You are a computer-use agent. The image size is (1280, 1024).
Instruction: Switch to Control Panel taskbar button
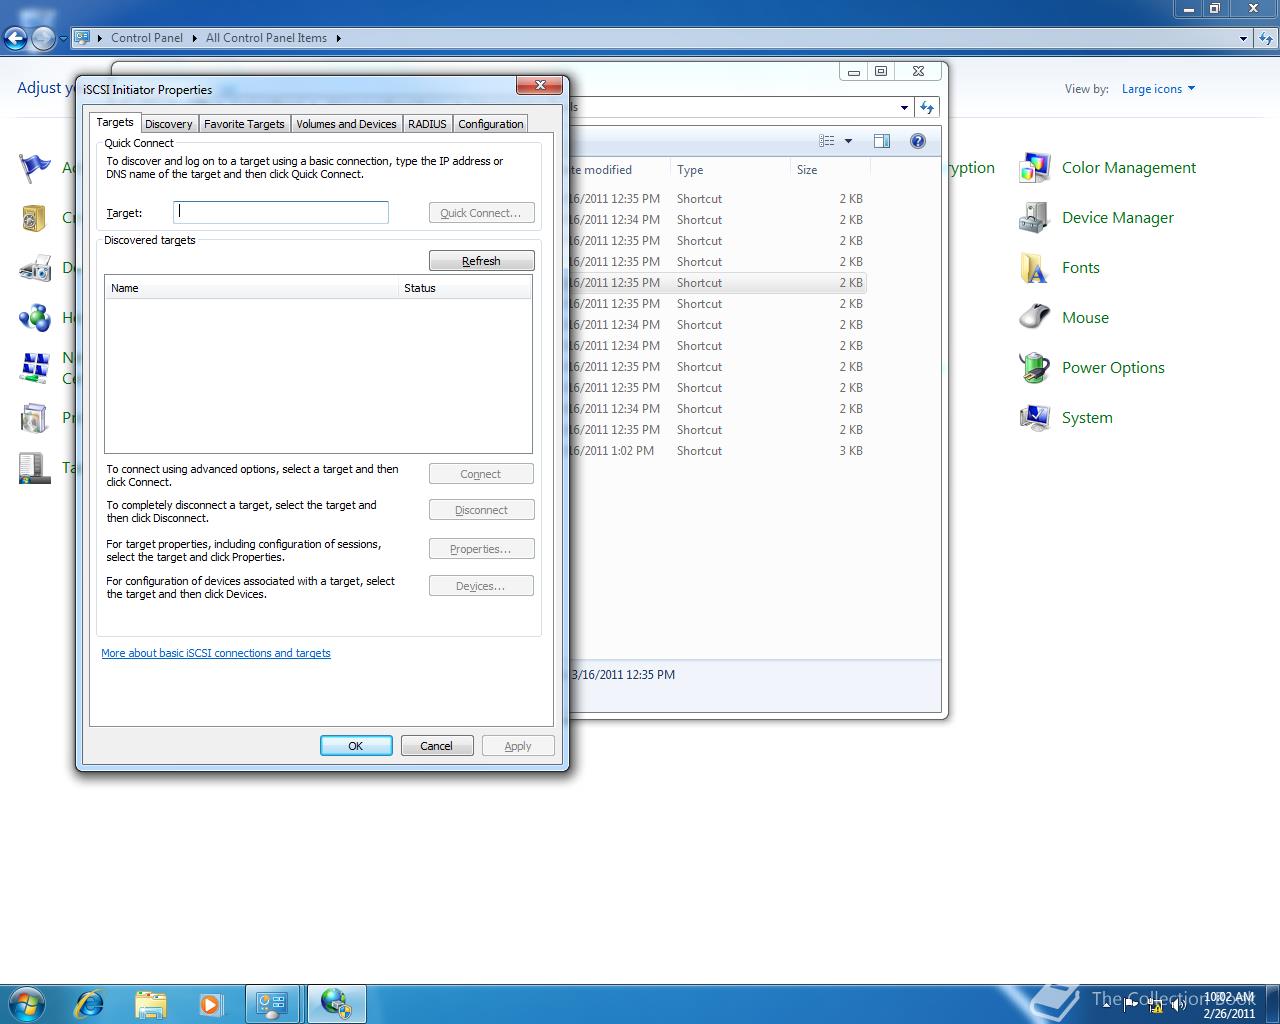(272, 1003)
